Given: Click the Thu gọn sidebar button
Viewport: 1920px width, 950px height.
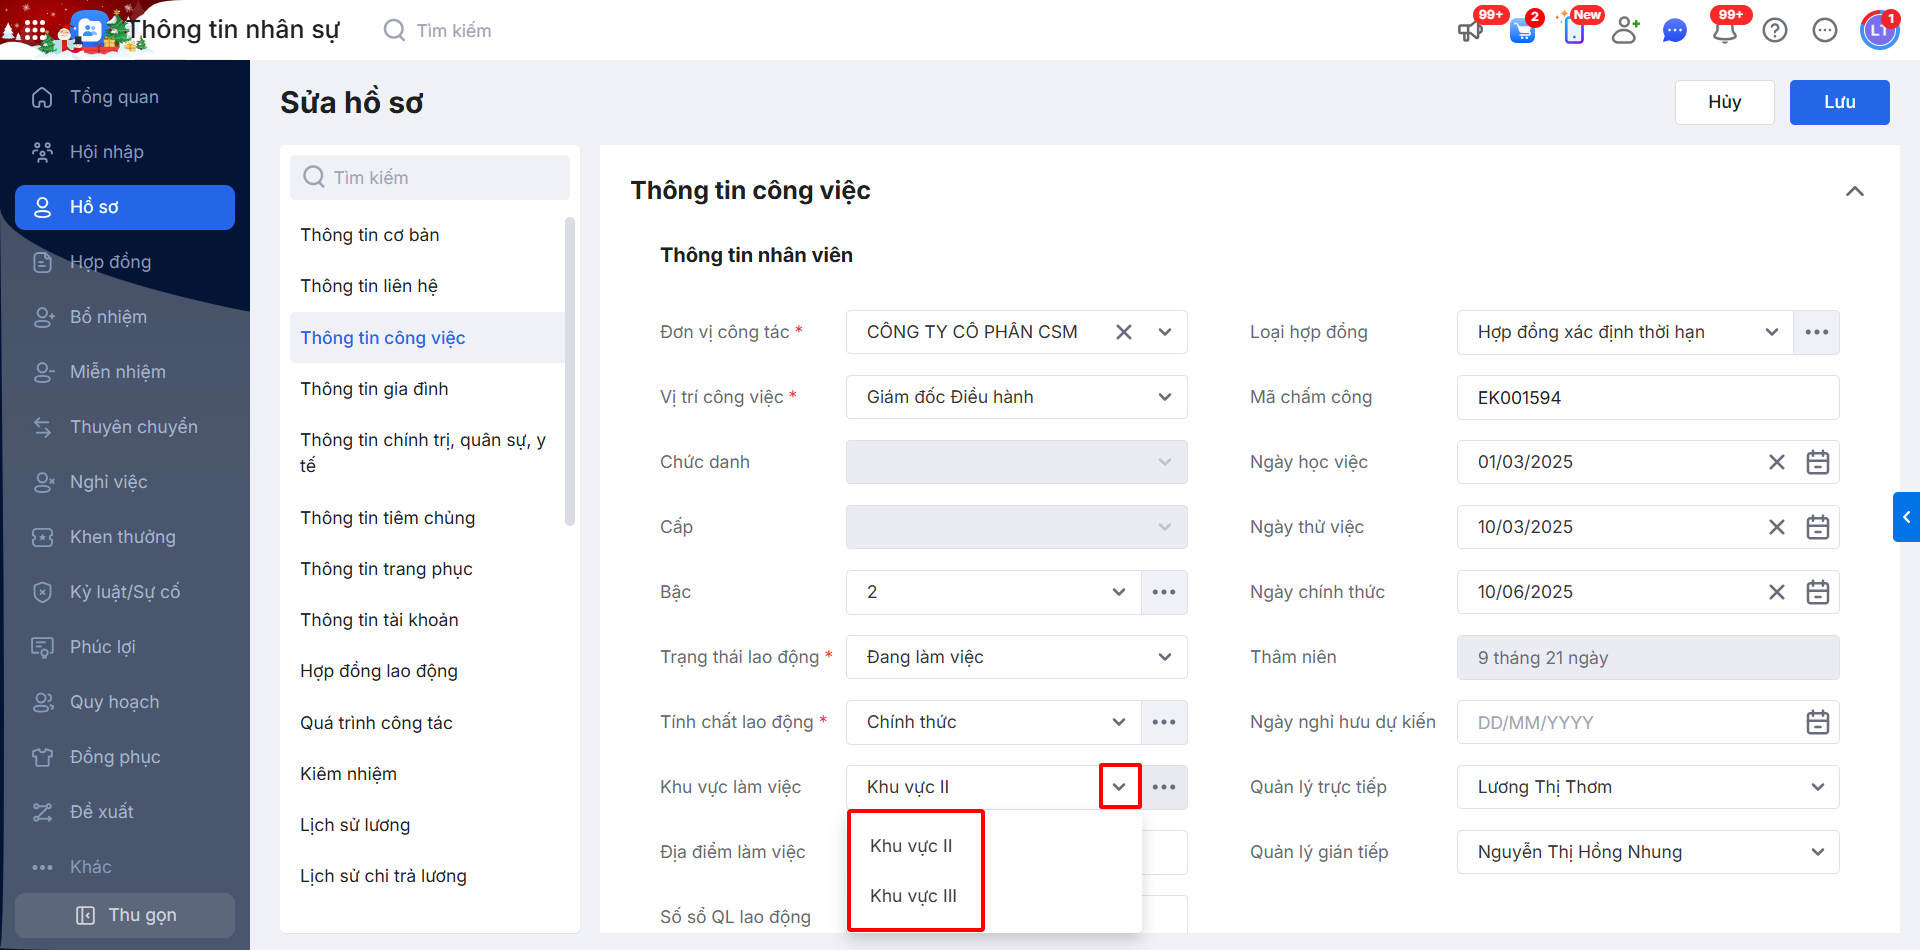Looking at the screenshot, I should point(125,915).
